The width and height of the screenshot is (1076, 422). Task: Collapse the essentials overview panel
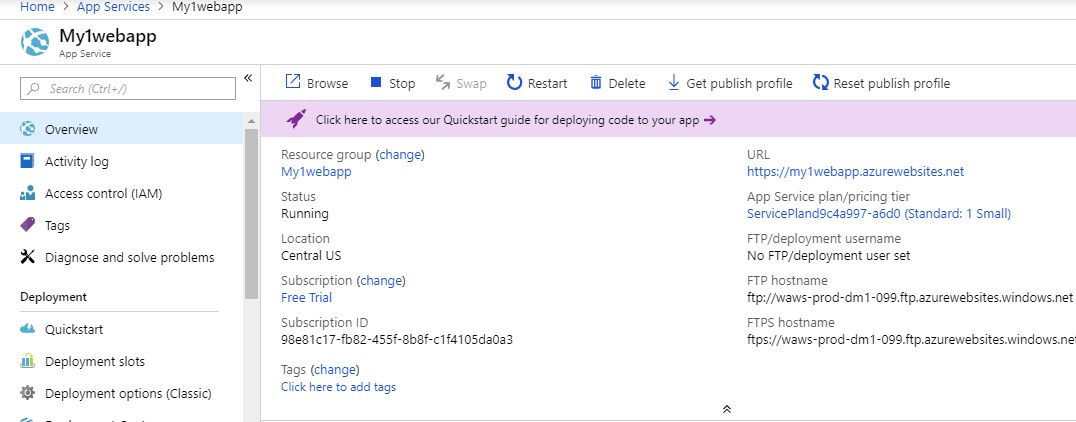727,409
